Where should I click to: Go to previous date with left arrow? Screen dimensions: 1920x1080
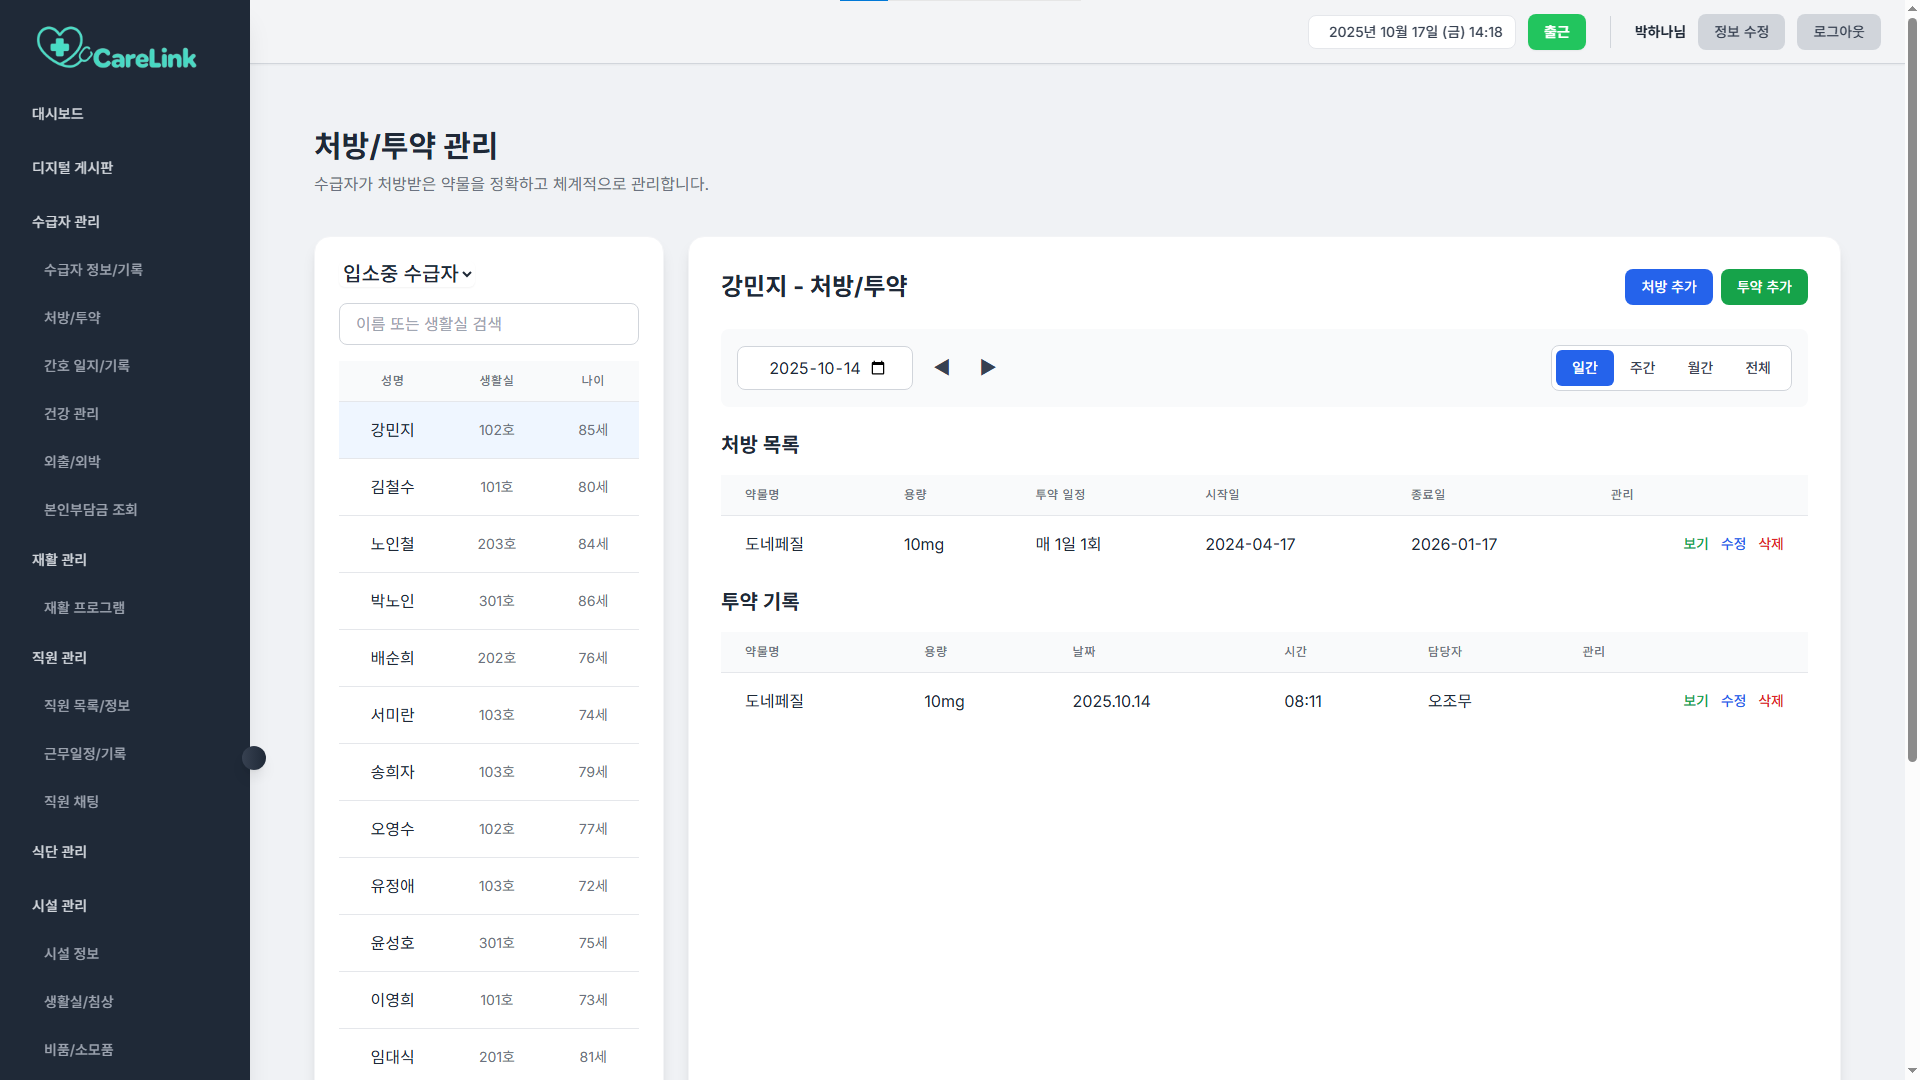pyautogui.click(x=942, y=368)
